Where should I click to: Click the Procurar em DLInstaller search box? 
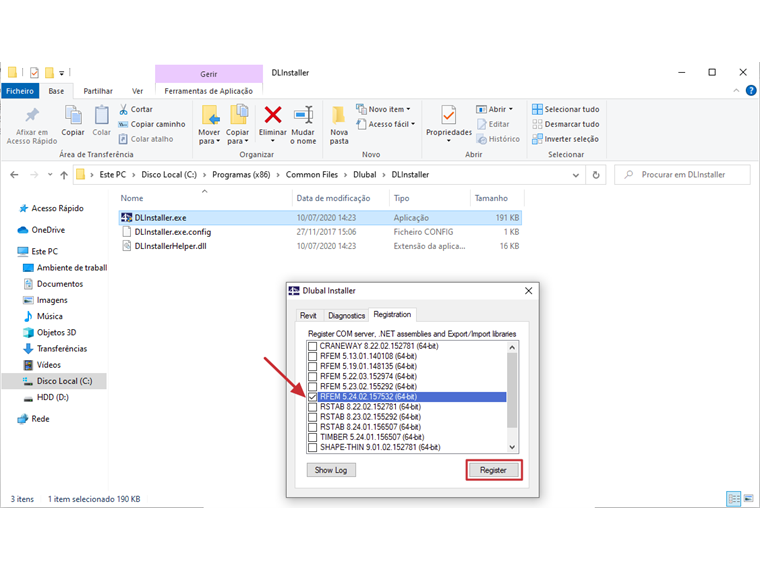682,175
